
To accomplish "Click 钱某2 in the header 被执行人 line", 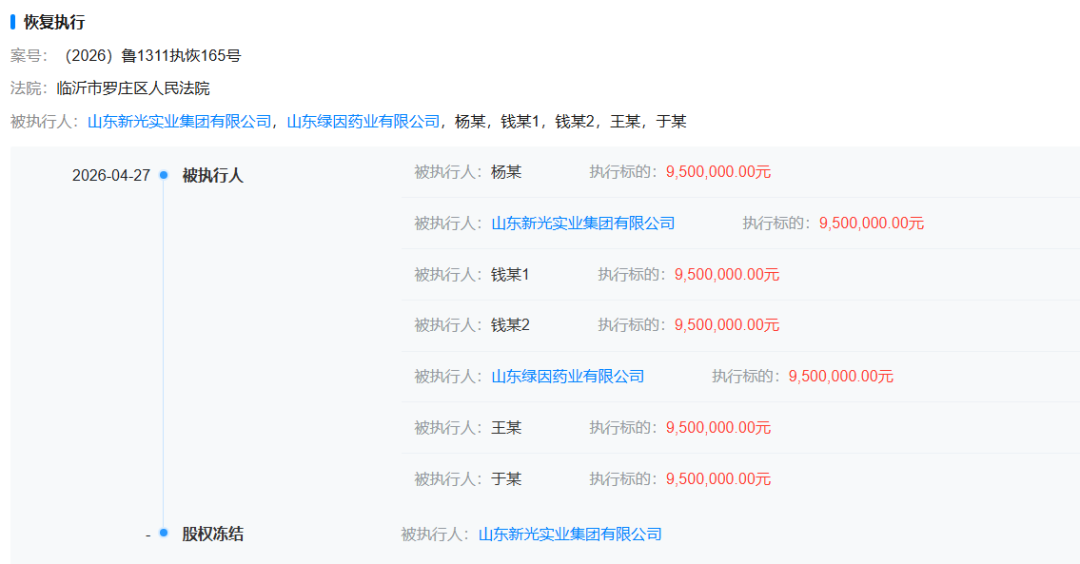I will tap(574, 122).
